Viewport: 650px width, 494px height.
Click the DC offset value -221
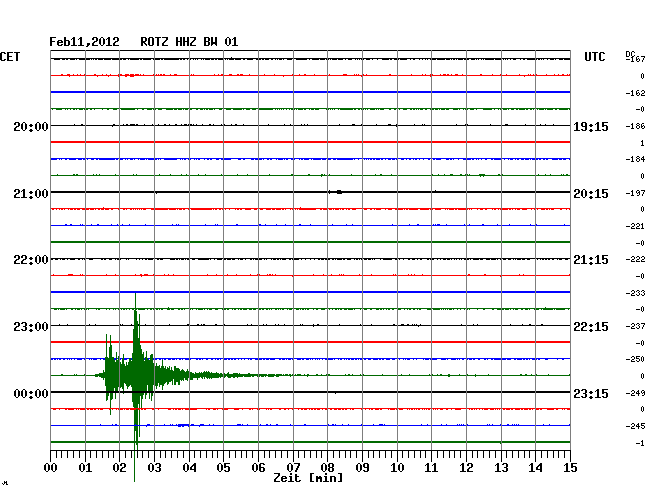pos(635,226)
